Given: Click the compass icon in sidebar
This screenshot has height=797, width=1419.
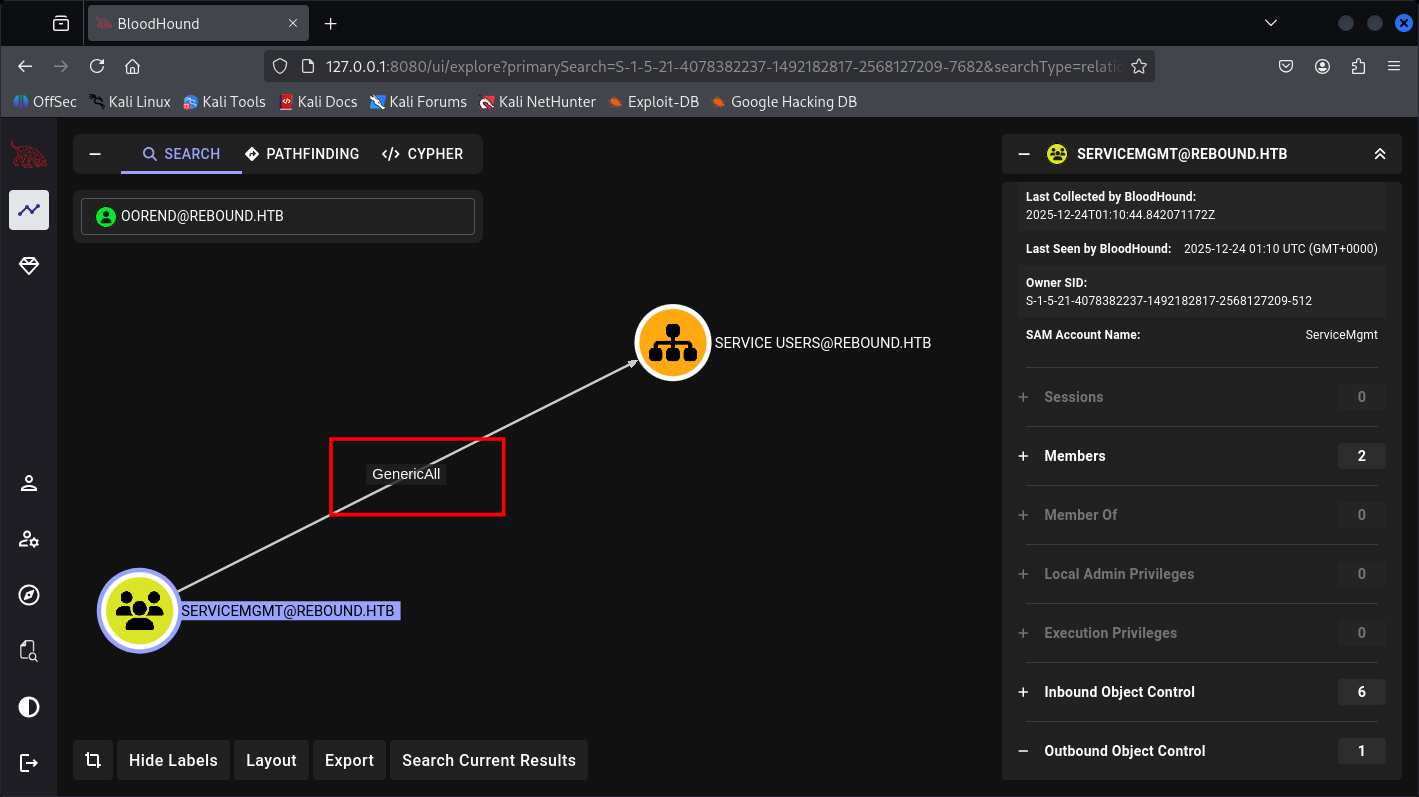Looking at the screenshot, I should pos(29,595).
